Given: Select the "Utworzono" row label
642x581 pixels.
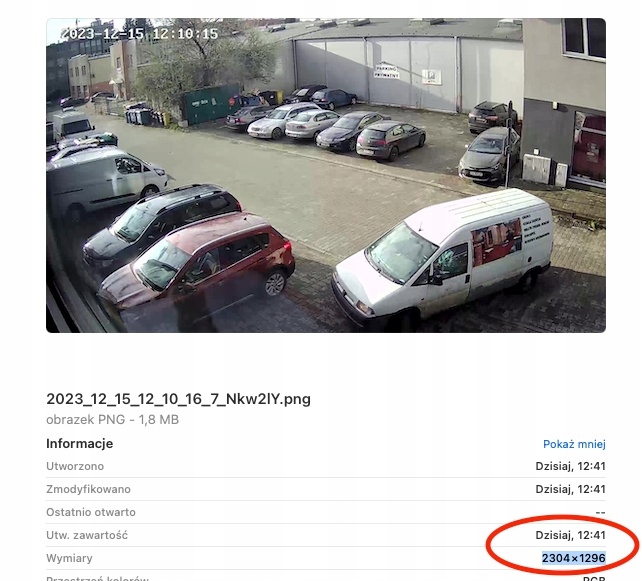Looking at the screenshot, I should click(75, 466).
